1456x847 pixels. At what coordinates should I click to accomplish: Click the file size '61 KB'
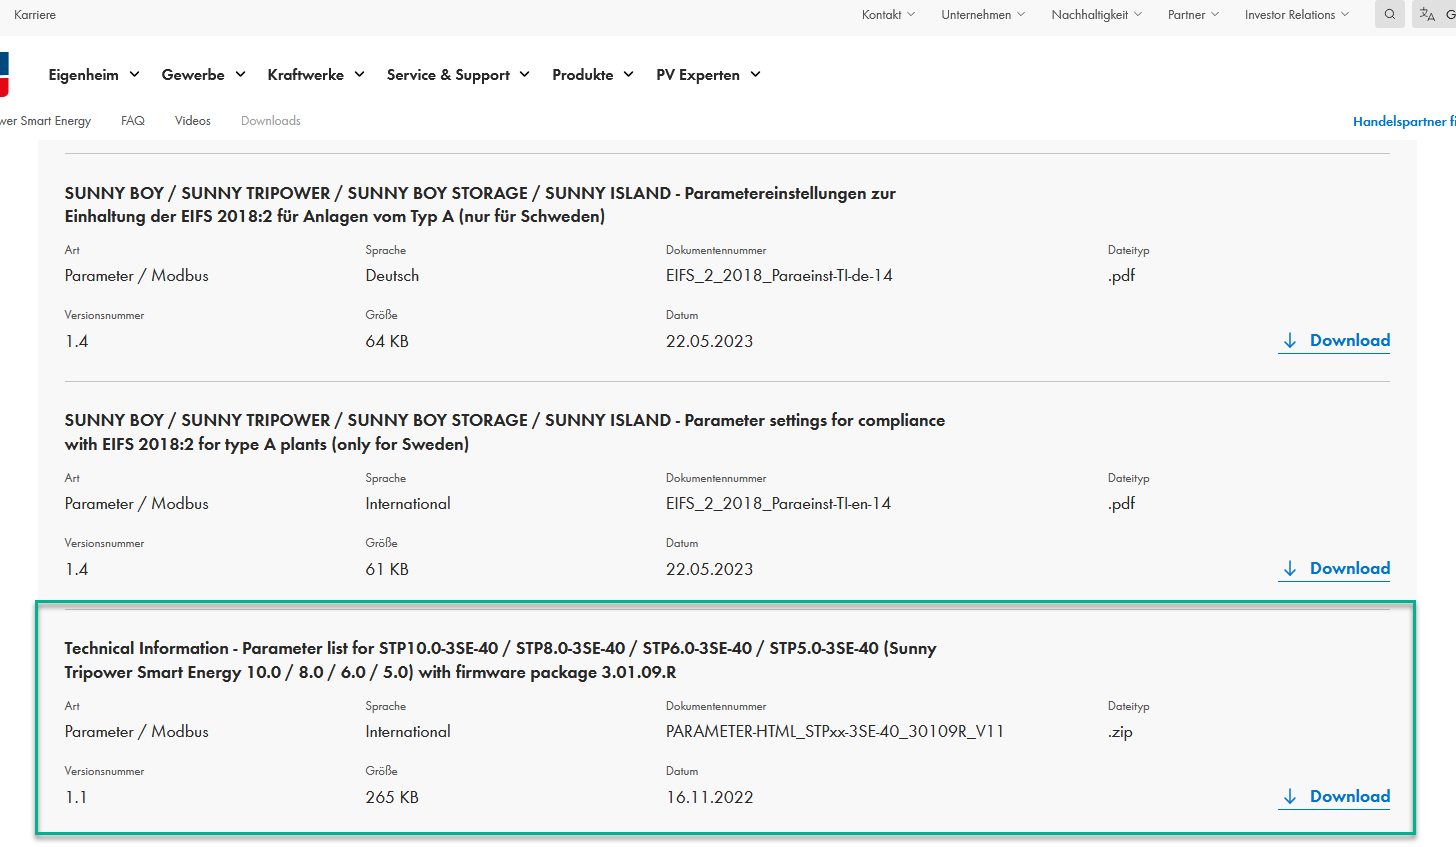pyautogui.click(x=387, y=570)
